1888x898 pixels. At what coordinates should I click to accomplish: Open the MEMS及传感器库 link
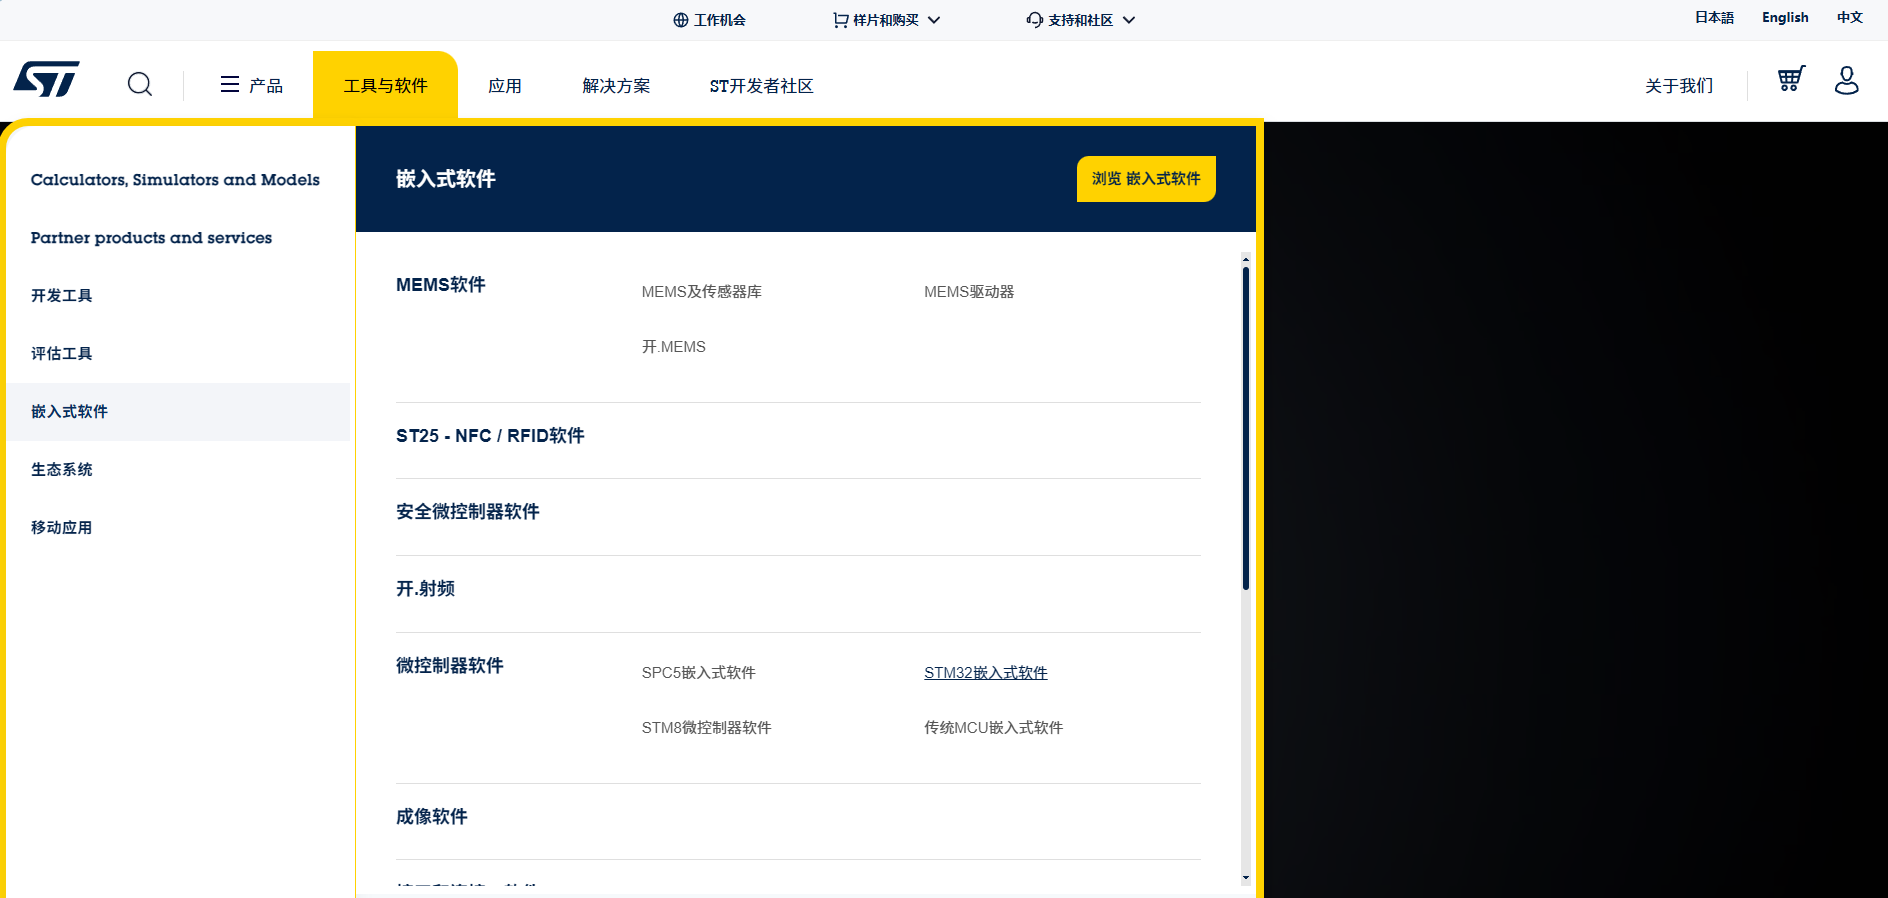(x=702, y=292)
